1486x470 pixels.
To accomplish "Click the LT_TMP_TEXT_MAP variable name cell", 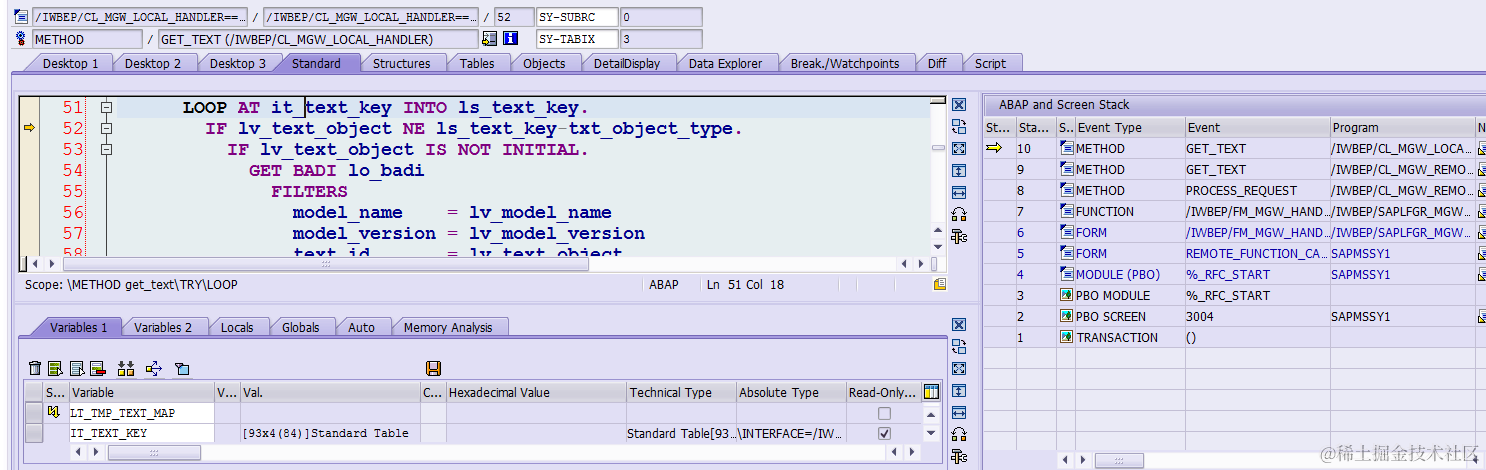I will point(140,413).
